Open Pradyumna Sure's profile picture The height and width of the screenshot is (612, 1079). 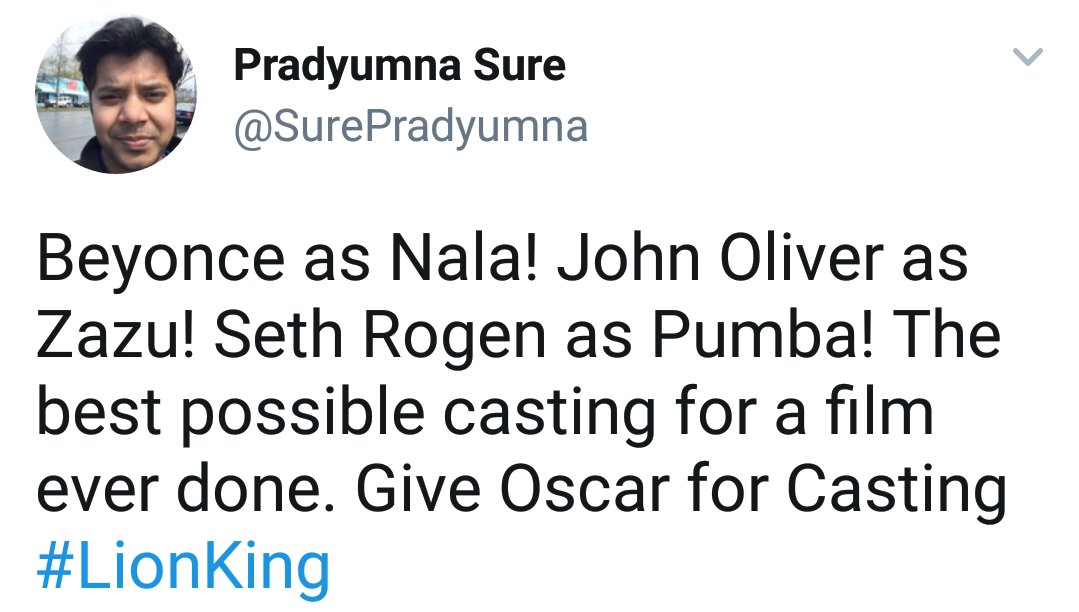point(116,93)
